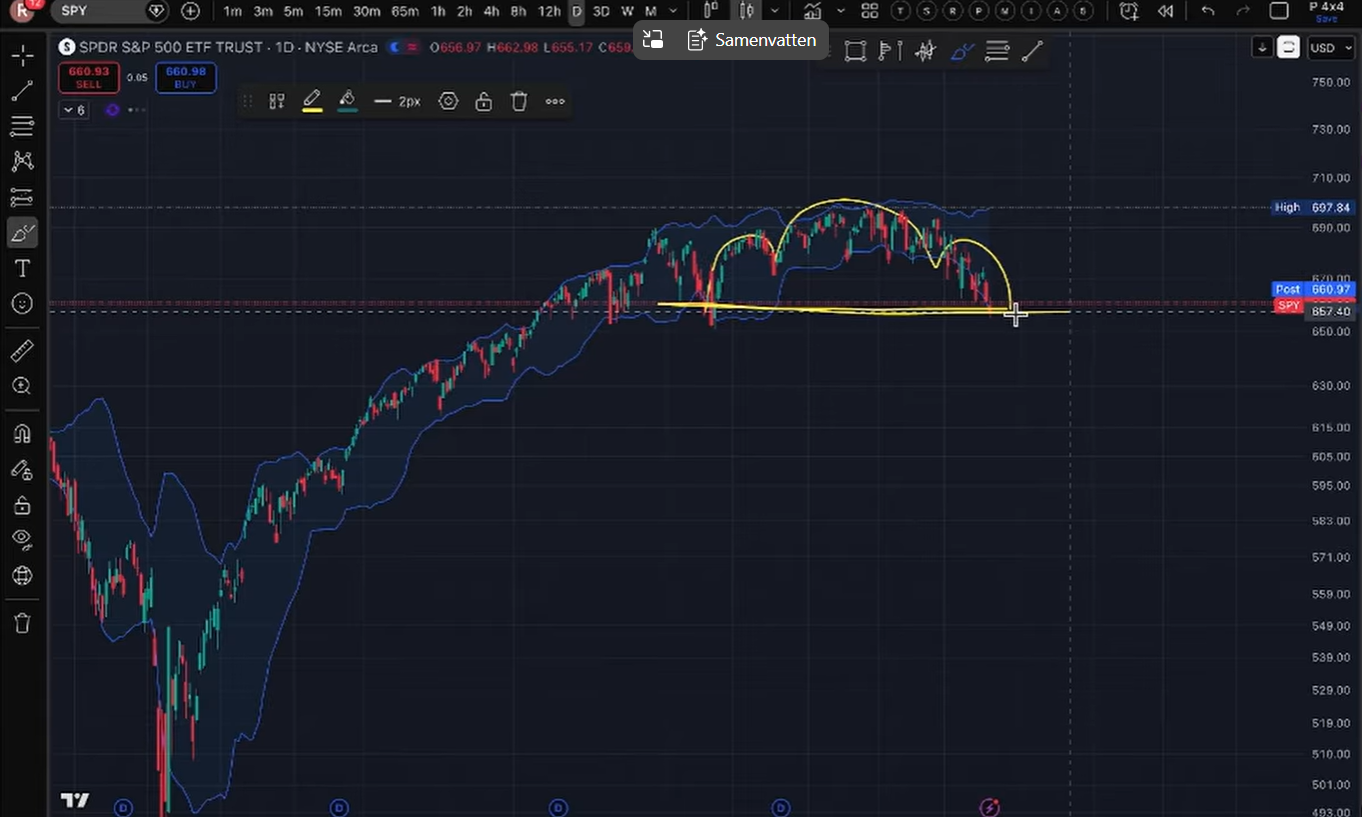This screenshot has width=1362, height=817.
Task: Select the highlighted brush drawing tool
Action: [x=21, y=233]
